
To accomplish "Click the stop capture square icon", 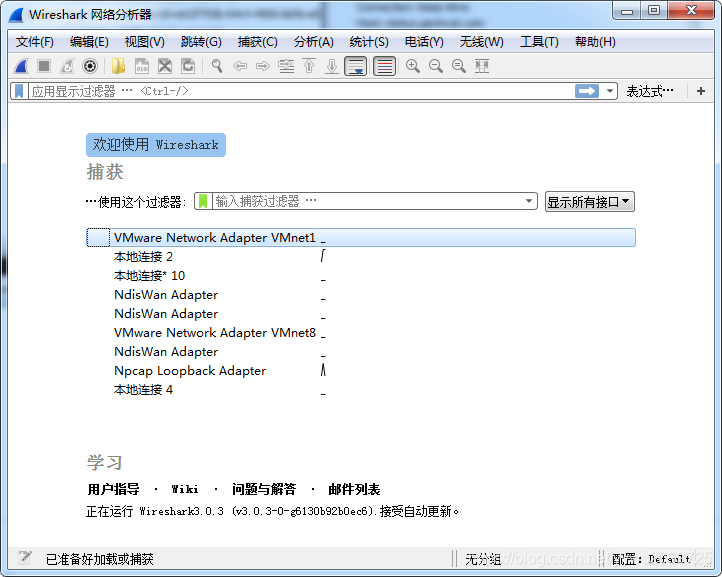I will pos(44,66).
